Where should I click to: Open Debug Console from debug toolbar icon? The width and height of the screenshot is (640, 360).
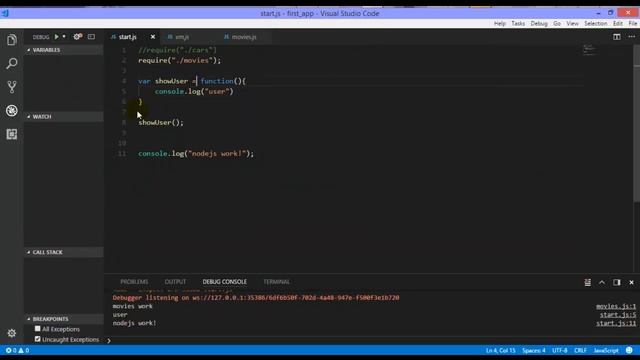click(91, 37)
